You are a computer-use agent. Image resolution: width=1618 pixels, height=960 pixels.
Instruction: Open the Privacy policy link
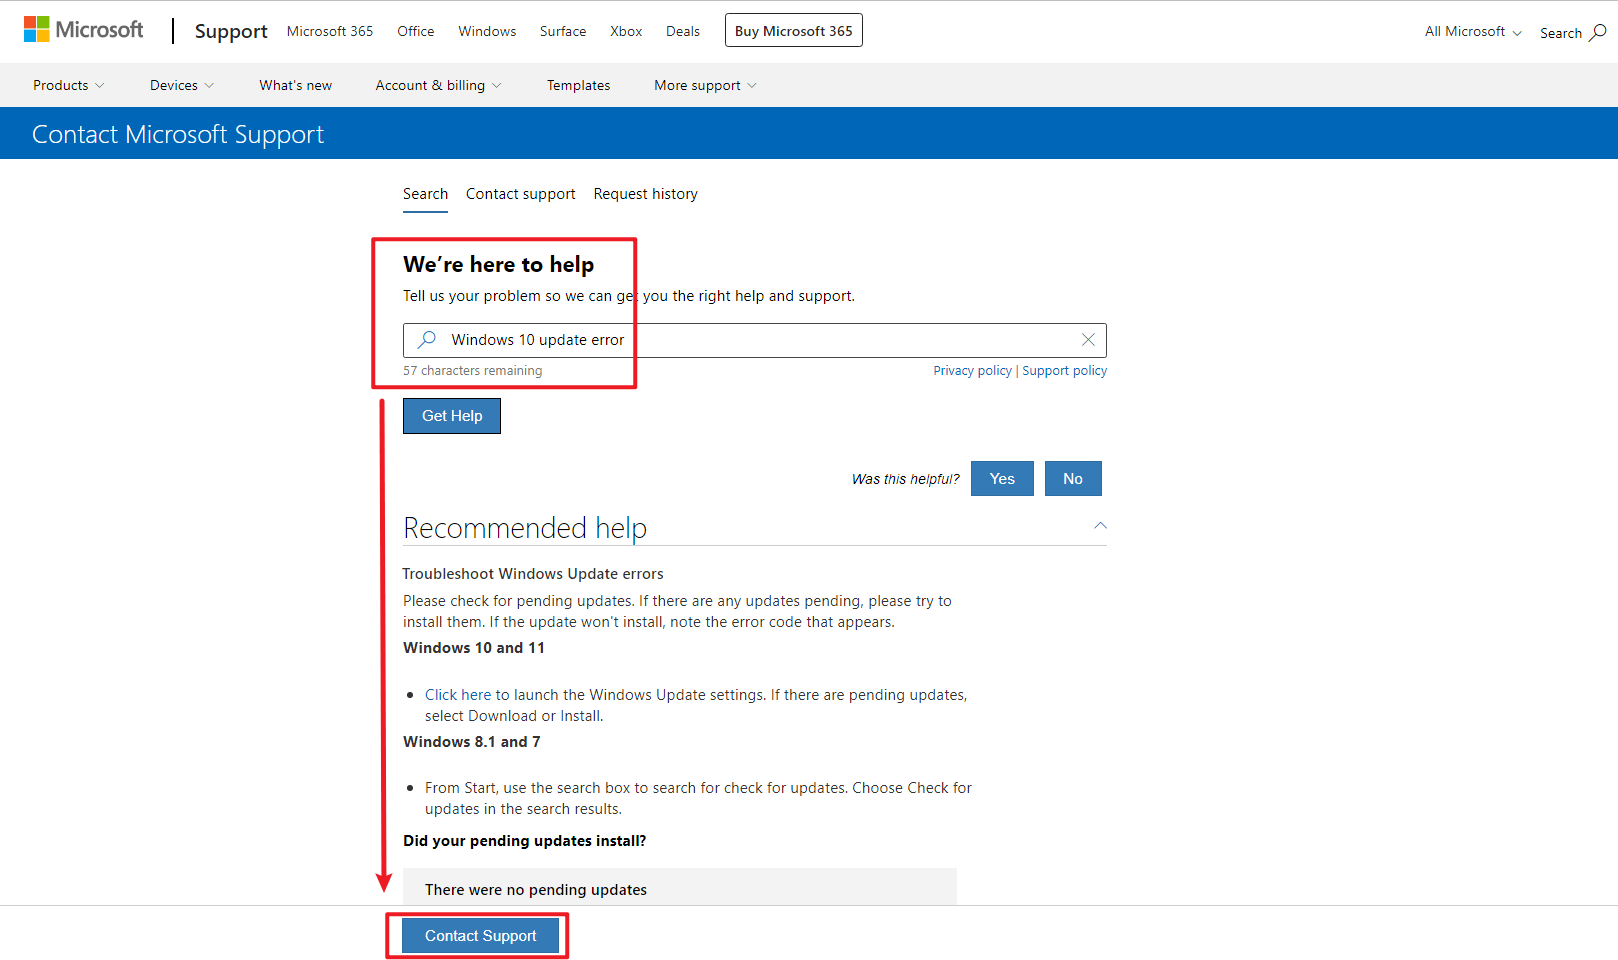(972, 370)
